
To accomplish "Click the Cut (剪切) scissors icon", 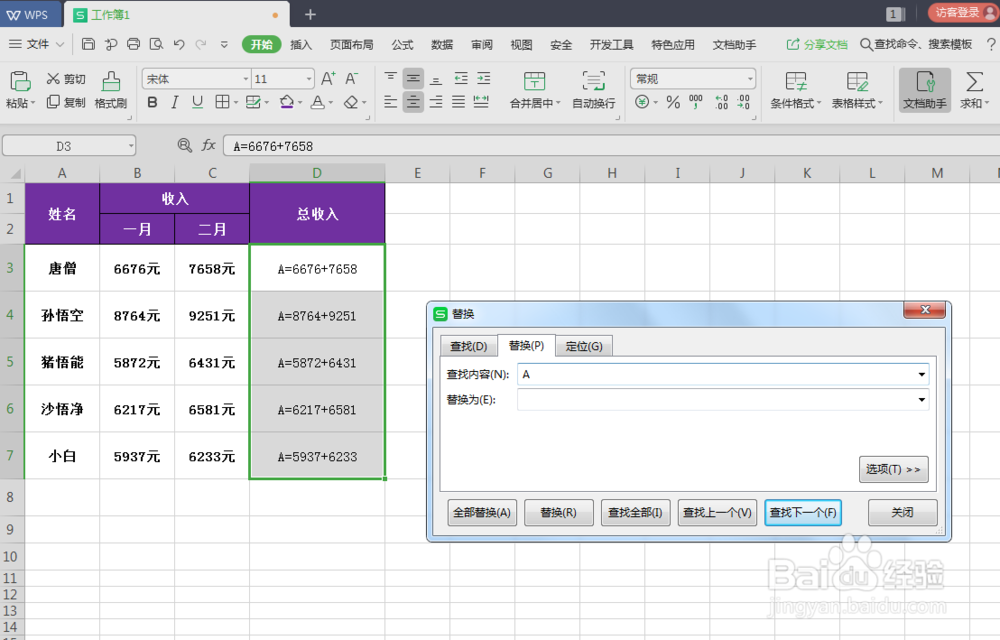I will (53, 78).
